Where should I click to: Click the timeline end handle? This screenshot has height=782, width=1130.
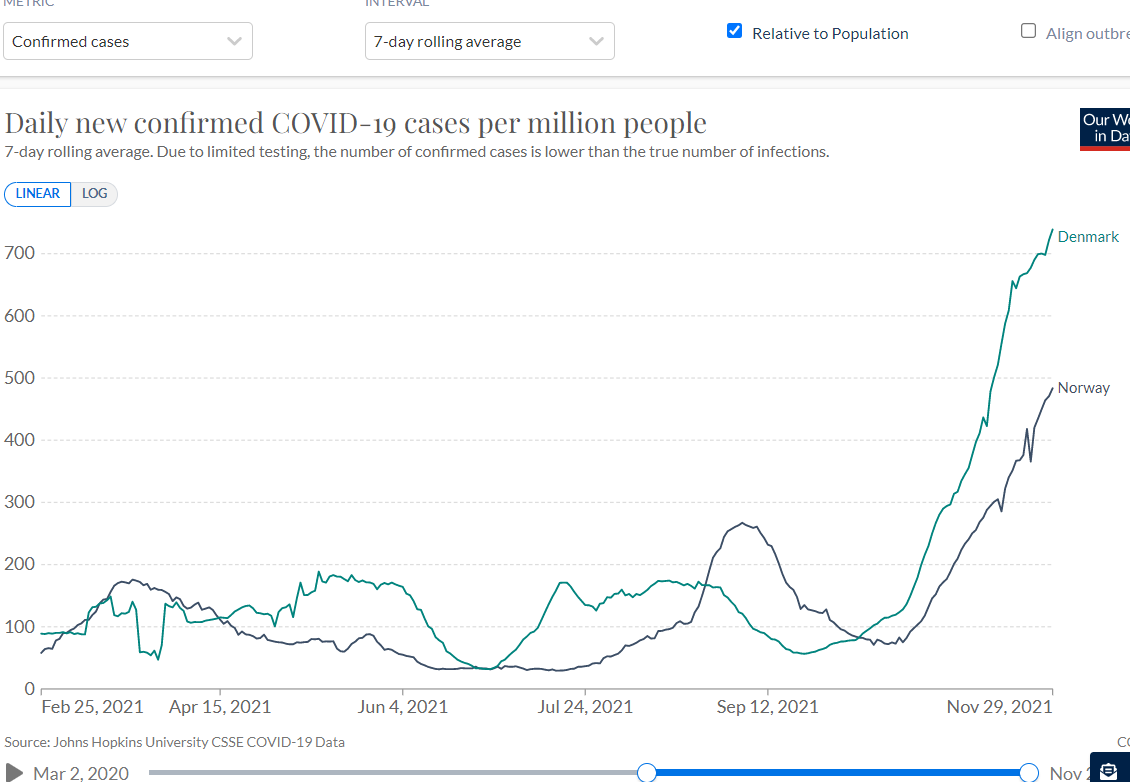pyautogui.click(x=1029, y=773)
